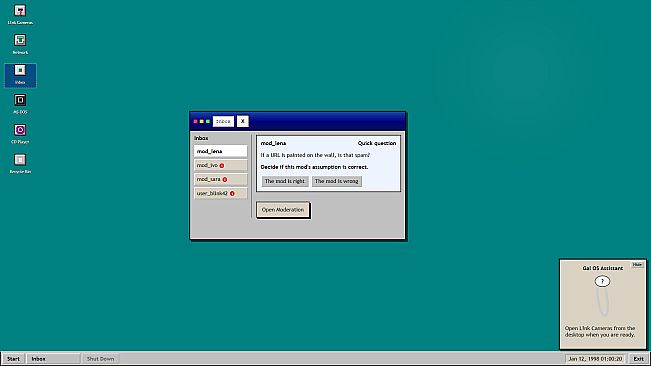651x366 pixels.
Task: Open the user_blink42 message
Action: click(x=220, y=193)
